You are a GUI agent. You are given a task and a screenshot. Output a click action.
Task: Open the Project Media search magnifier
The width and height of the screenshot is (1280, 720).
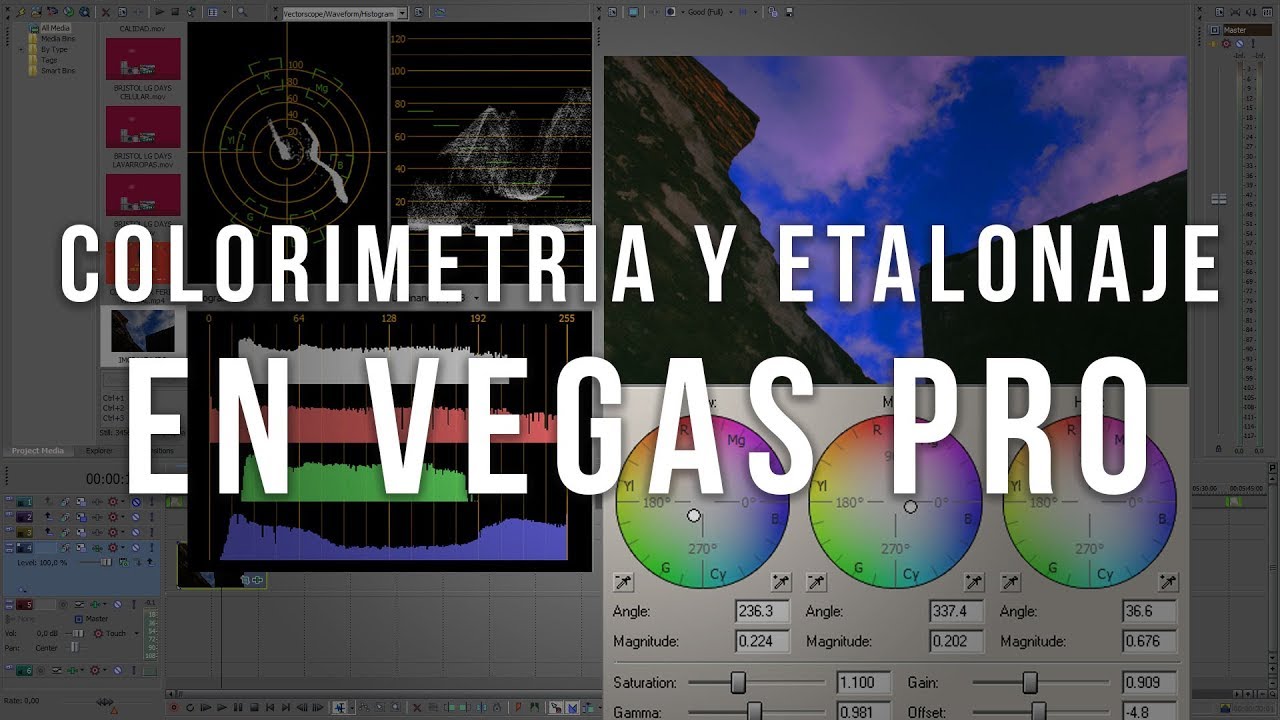point(242,11)
